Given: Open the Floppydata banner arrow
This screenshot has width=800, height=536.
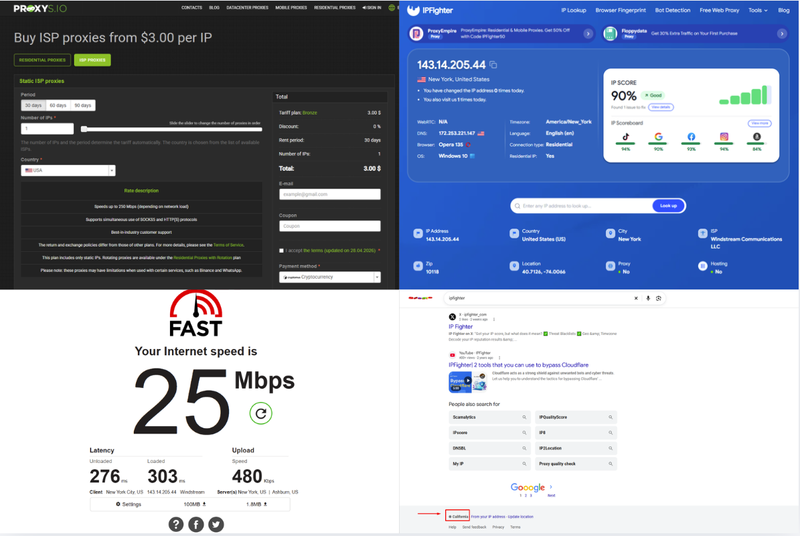Looking at the screenshot, I should click(x=782, y=34).
